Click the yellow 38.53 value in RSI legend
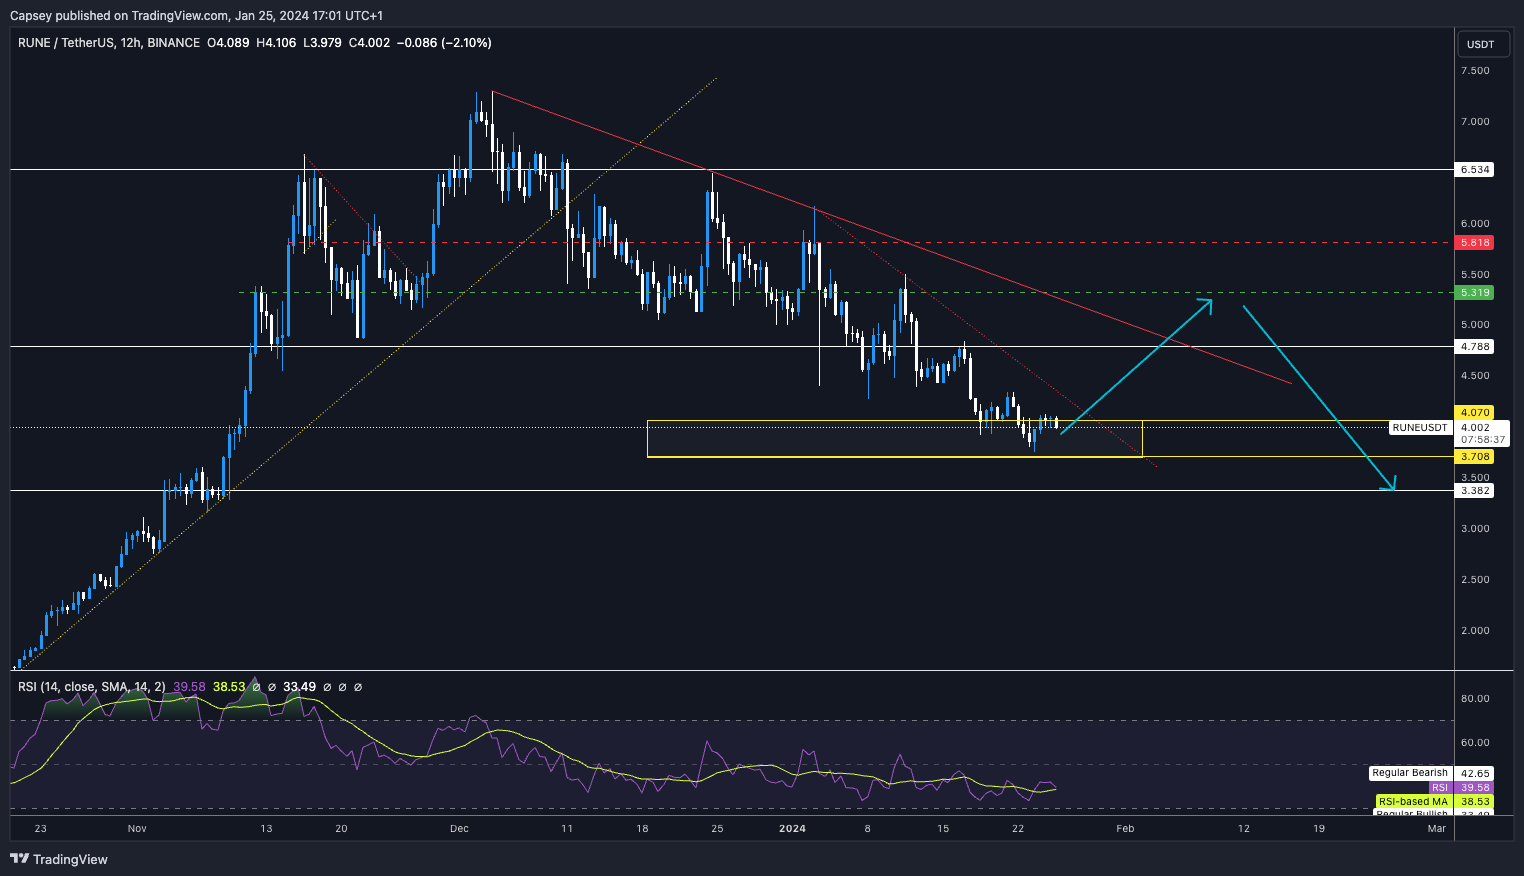This screenshot has width=1524, height=876. click(x=229, y=687)
